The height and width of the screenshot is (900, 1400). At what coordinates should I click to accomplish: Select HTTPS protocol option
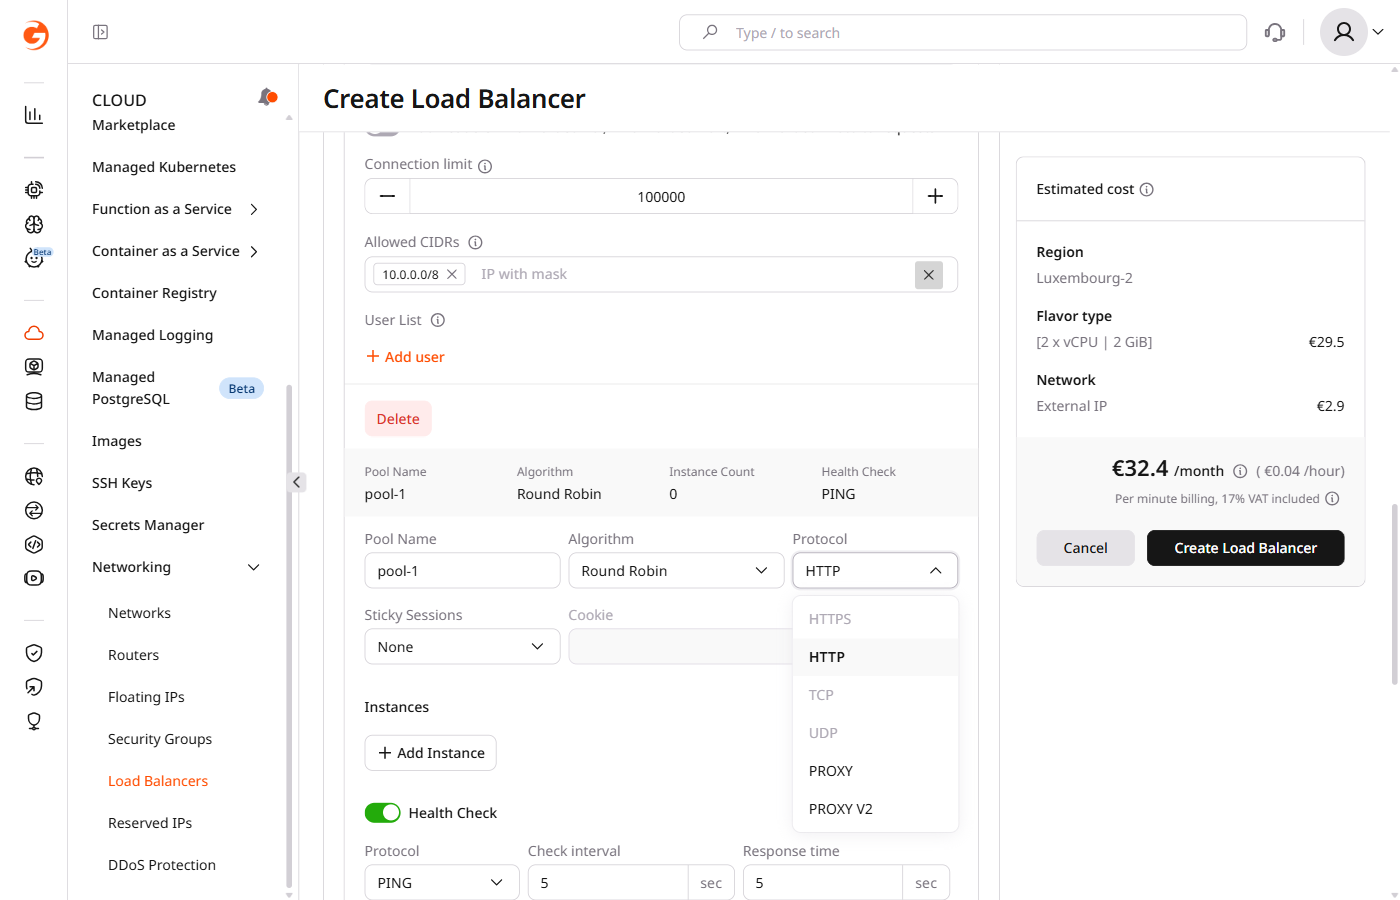[x=875, y=619]
